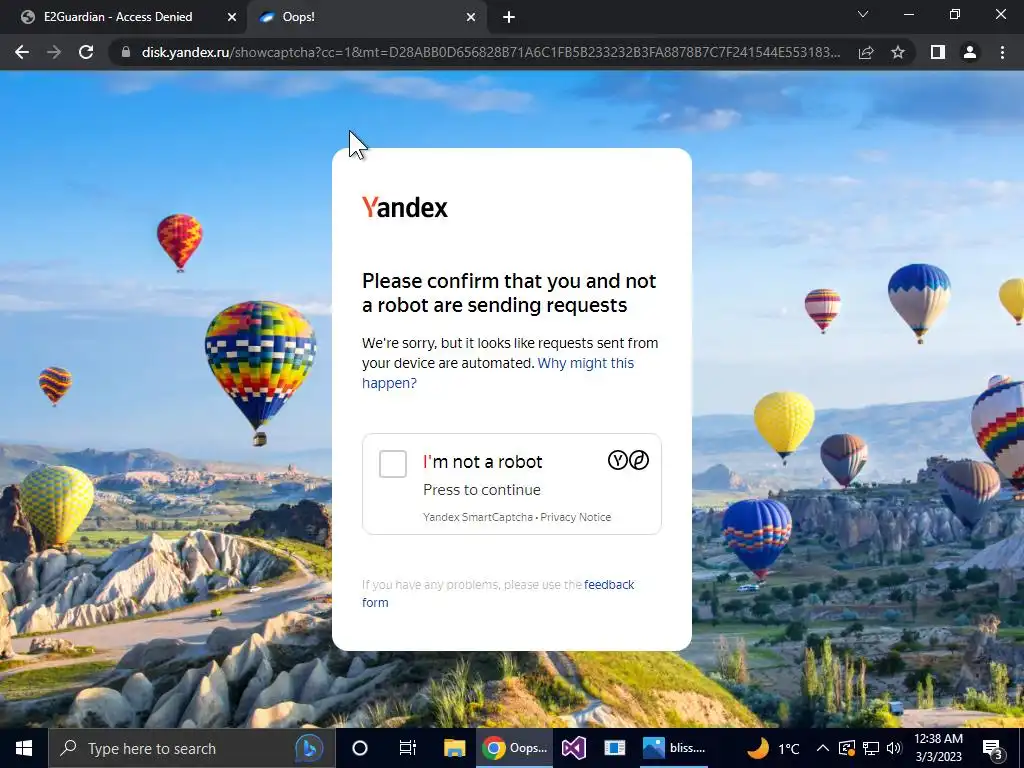Open the Chrome profile menu
This screenshot has width=1024, height=768.
tap(970, 52)
